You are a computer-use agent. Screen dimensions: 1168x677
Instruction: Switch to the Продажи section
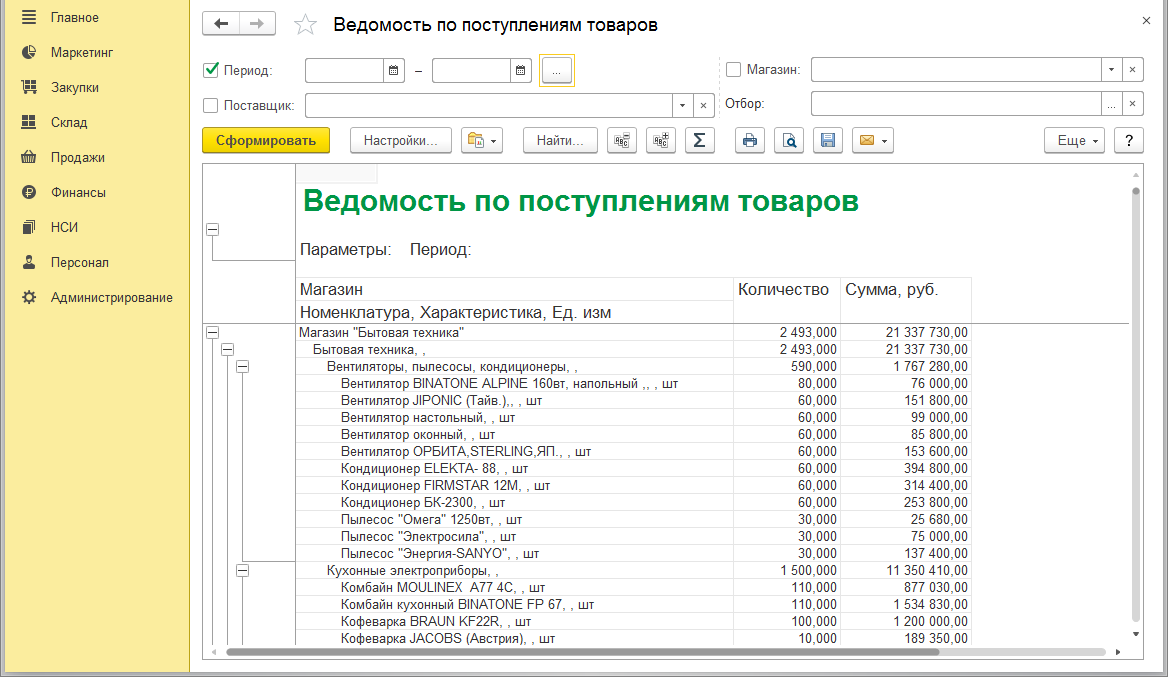coord(77,157)
